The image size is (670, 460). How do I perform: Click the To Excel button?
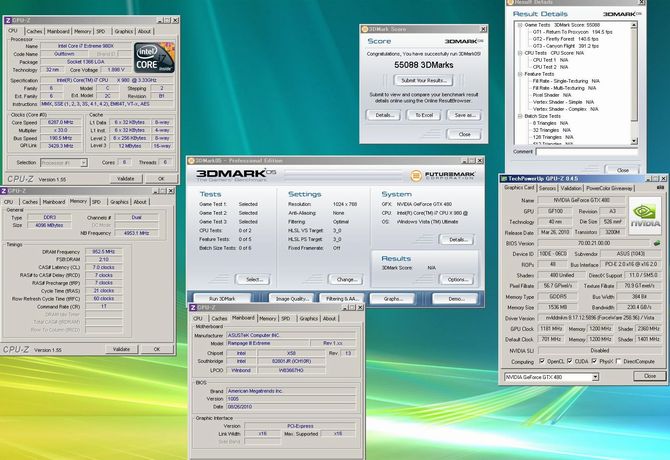(x=424, y=115)
